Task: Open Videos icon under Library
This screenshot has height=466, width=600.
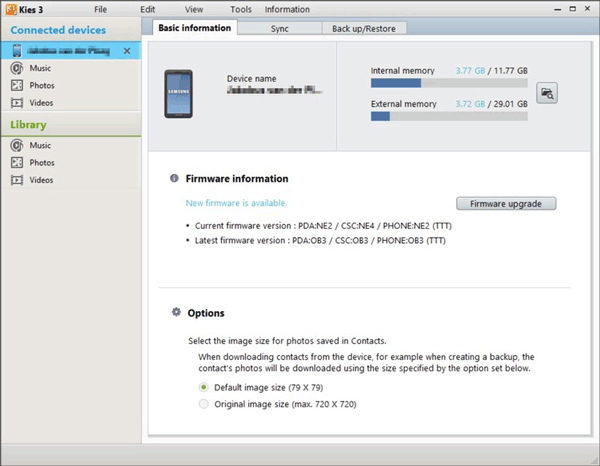Action: click(17, 180)
